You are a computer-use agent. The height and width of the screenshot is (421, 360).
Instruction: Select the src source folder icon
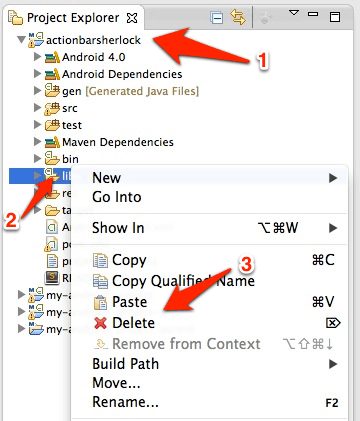tap(52, 108)
